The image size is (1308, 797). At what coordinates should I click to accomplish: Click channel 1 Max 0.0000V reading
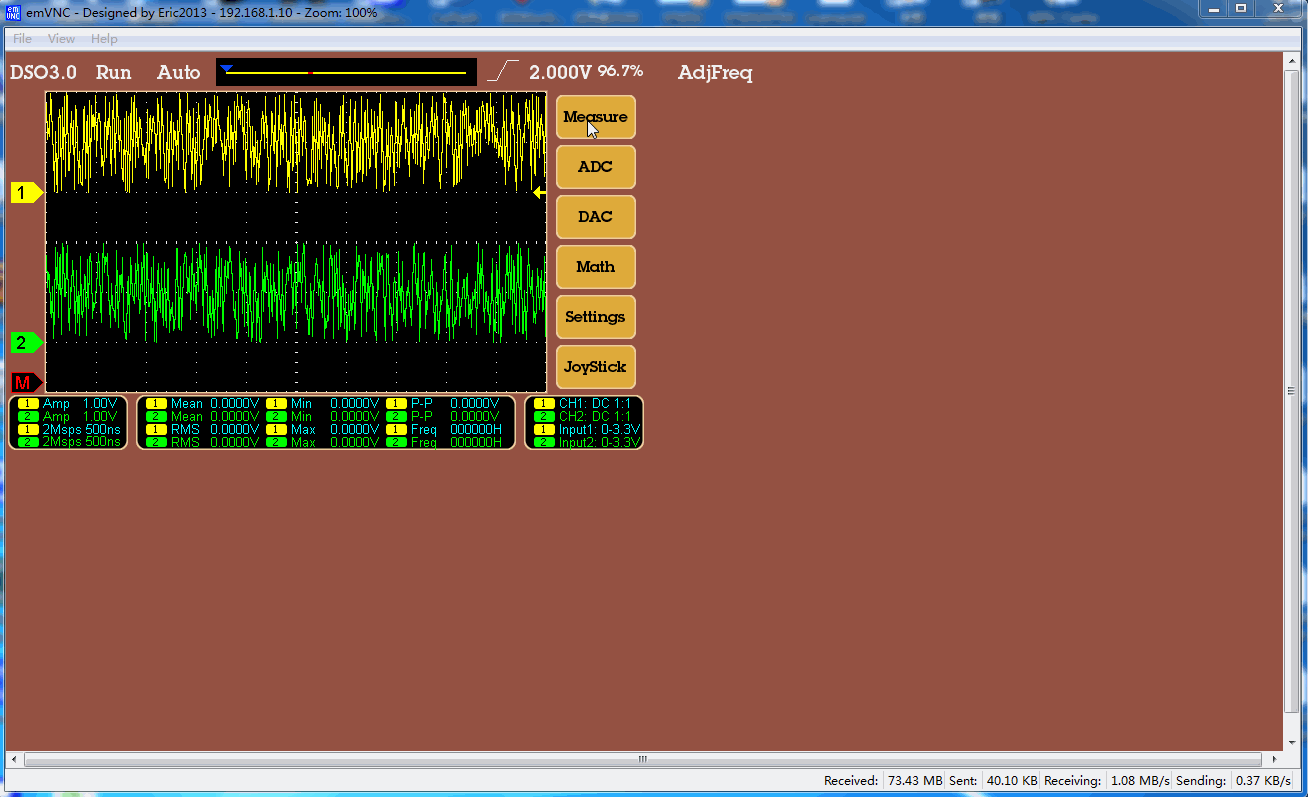coord(323,429)
